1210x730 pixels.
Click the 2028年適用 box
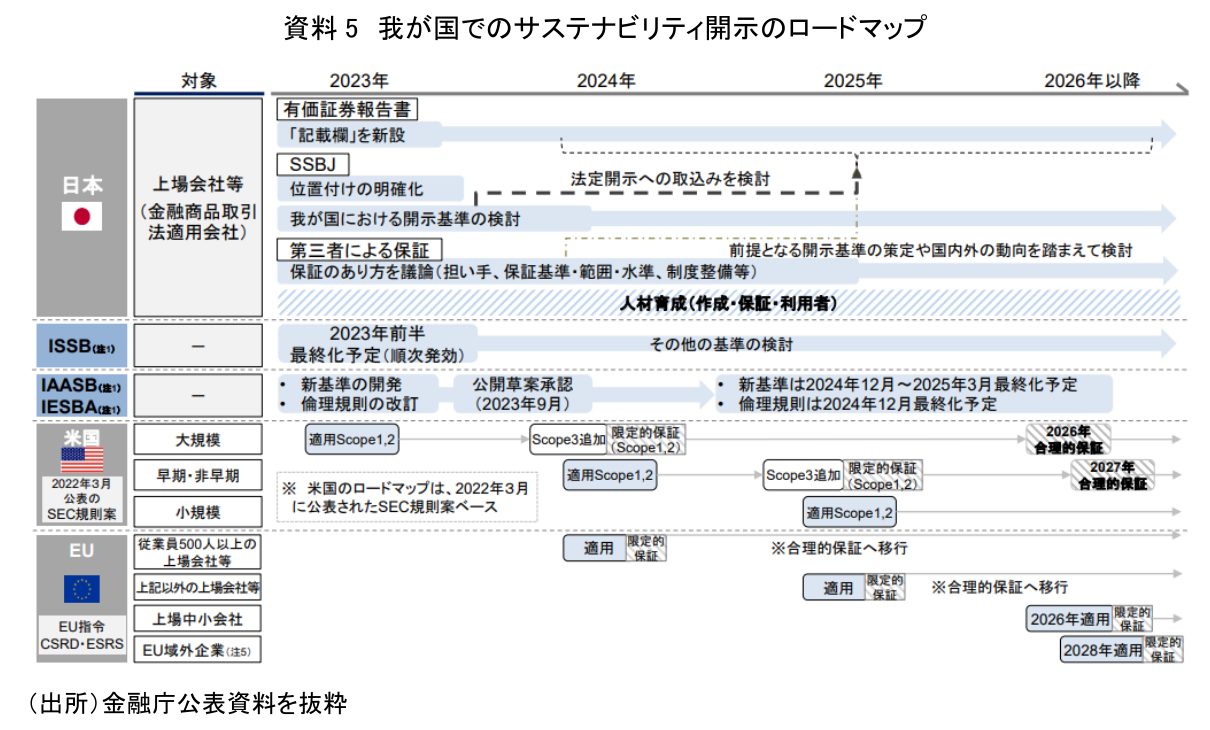click(x=1102, y=650)
